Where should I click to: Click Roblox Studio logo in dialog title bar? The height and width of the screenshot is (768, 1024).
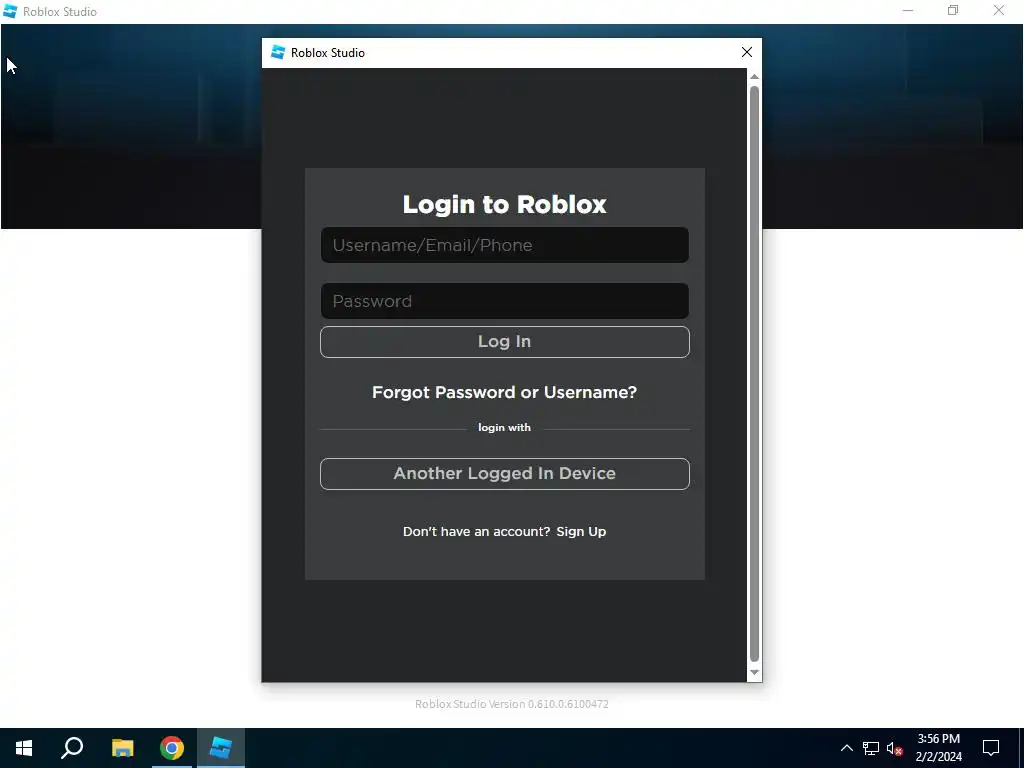coord(278,52)
